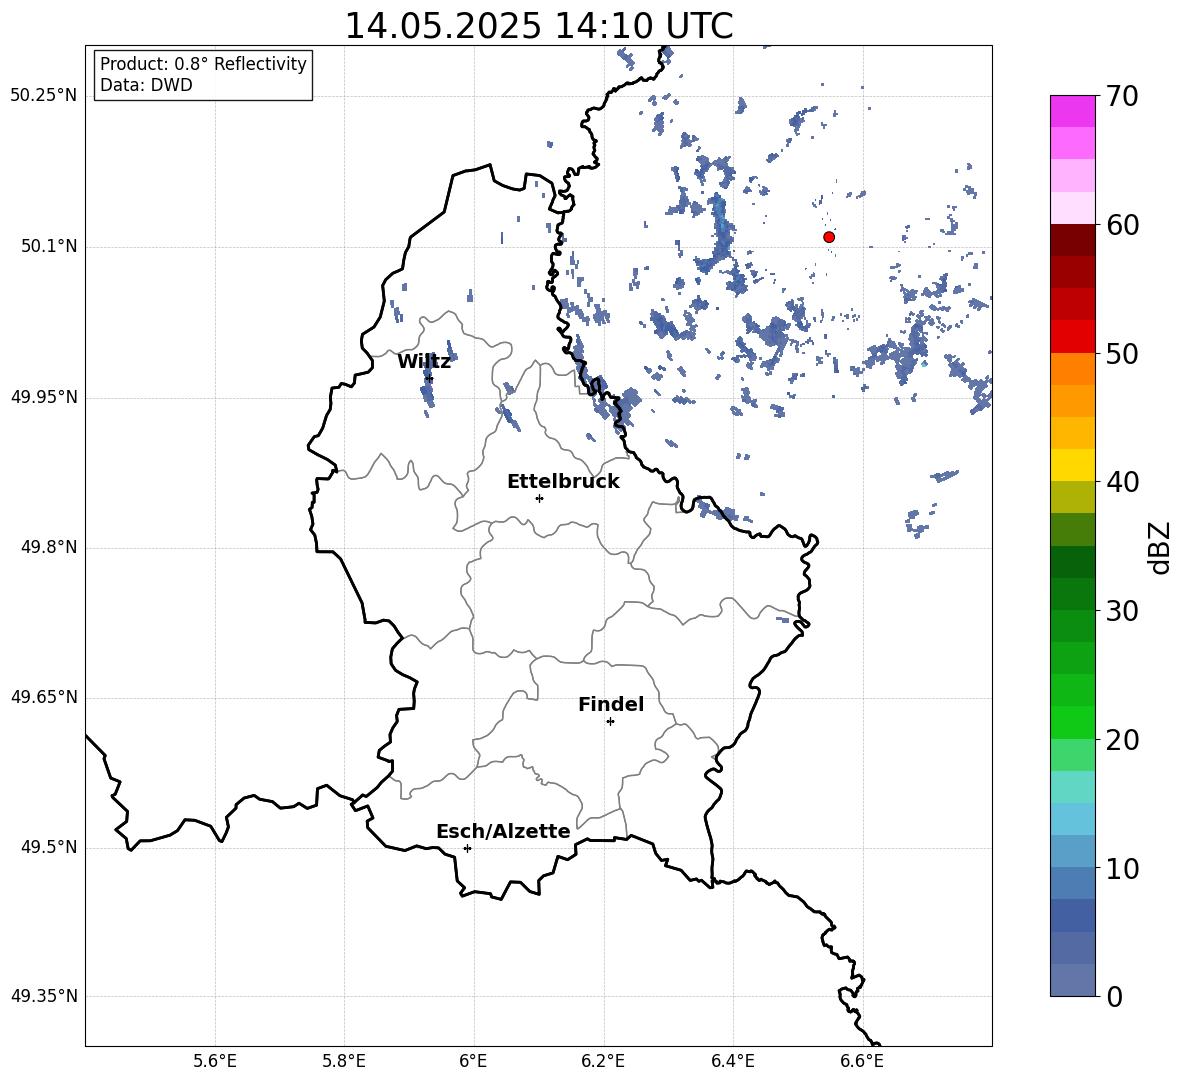Click the Esch/Alzette city label
The image size is (1184, 1081).
point(503,831)
